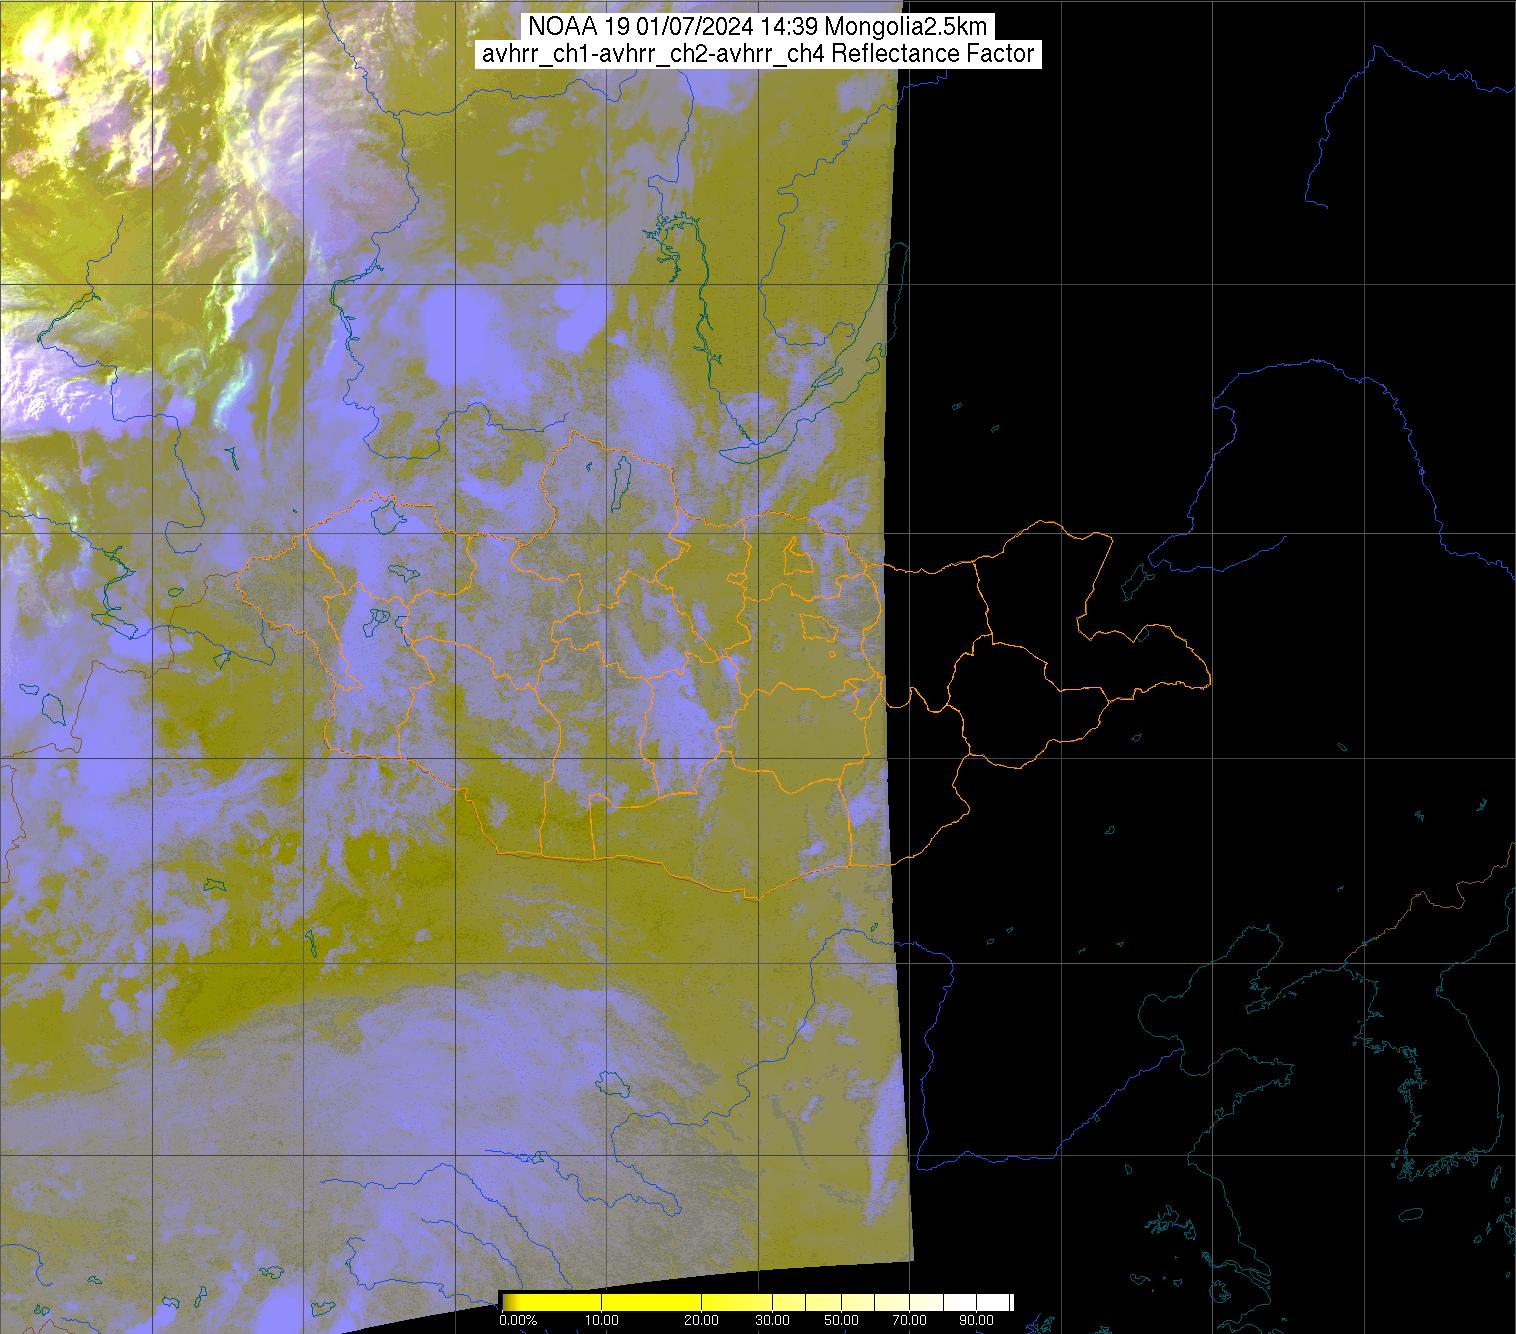Click the title 'NOAA 19 01/07/2024 14:39 Mongolia2.5km'
The width and height of the screenshot is (1516, 1334).
pyautogui.click(x=758, y=26)
